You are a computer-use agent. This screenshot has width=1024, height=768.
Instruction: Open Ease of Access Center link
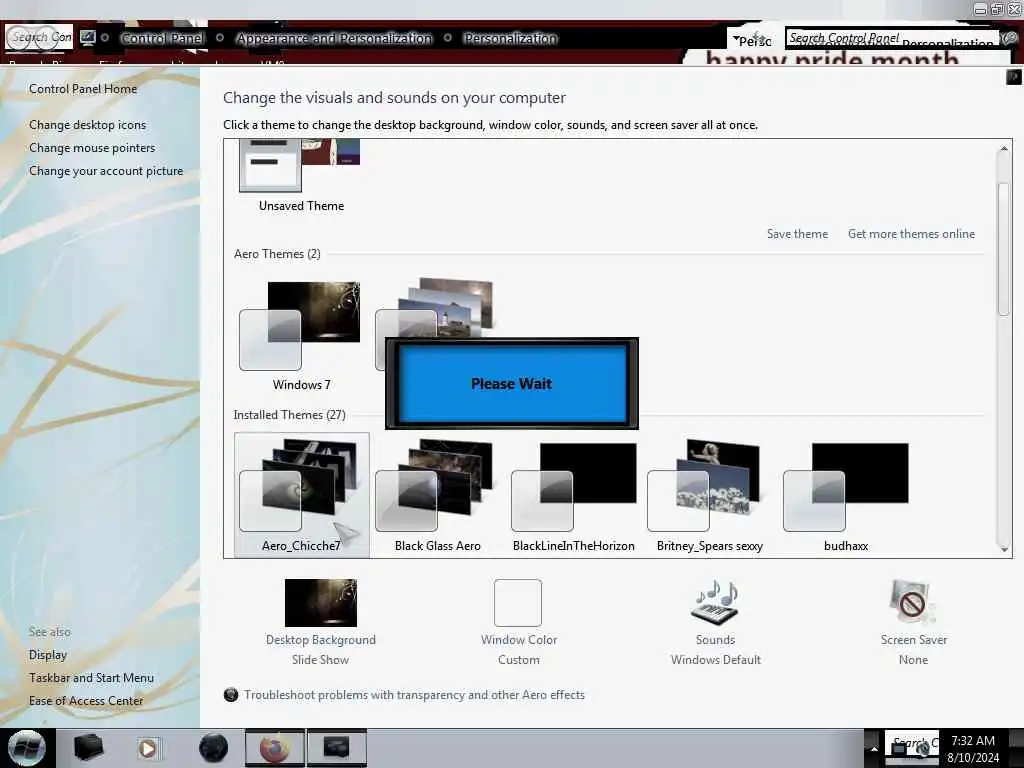[x=86, y=701]
